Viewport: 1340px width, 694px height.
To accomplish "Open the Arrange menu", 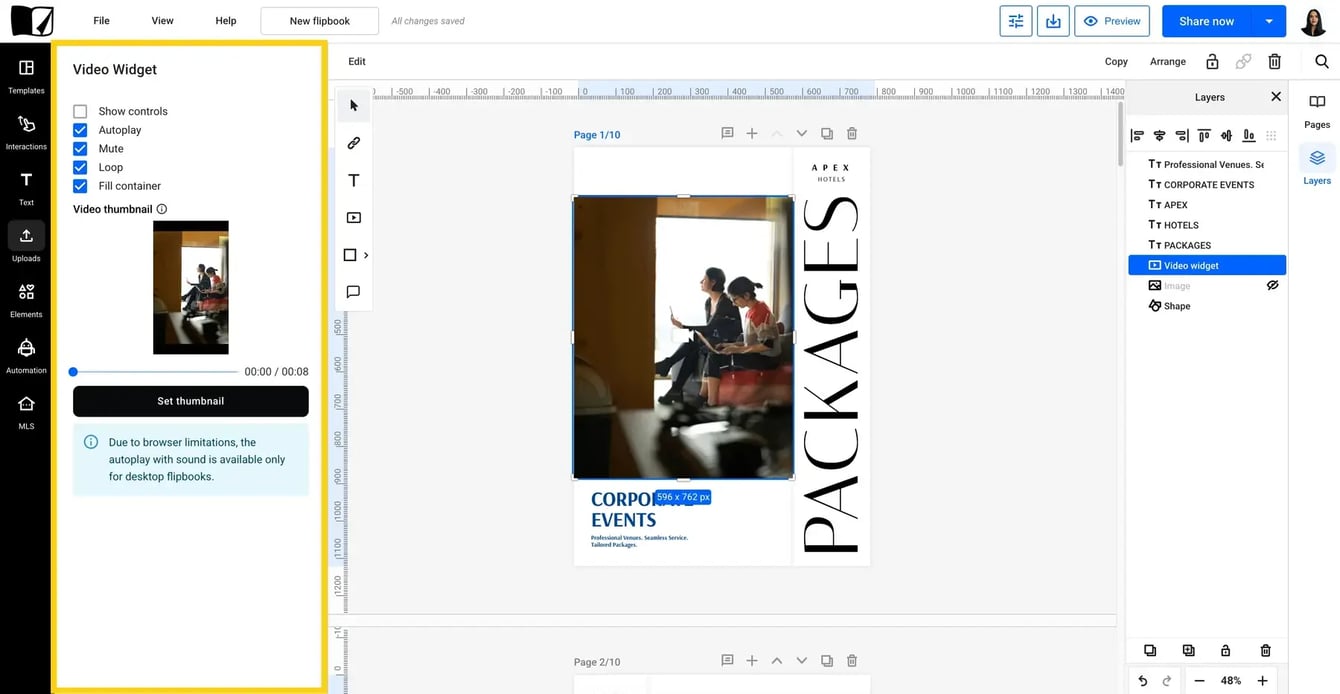I will coord(1168,62).
